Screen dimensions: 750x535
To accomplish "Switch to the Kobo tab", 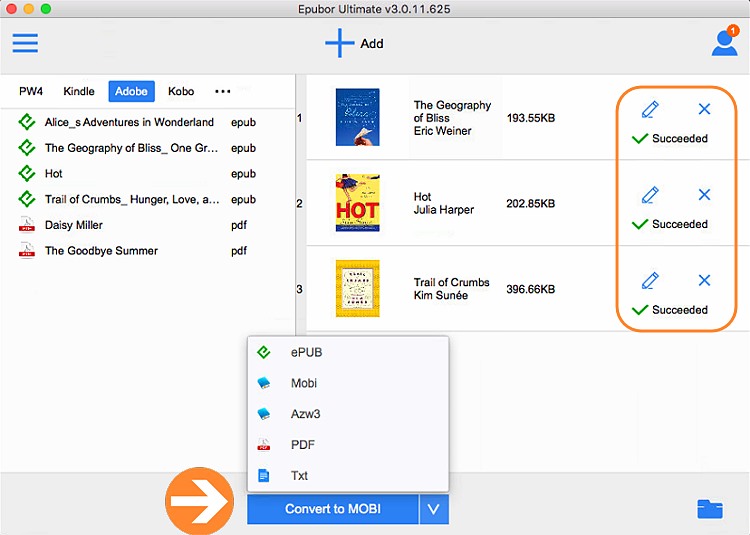I will 181,91.
